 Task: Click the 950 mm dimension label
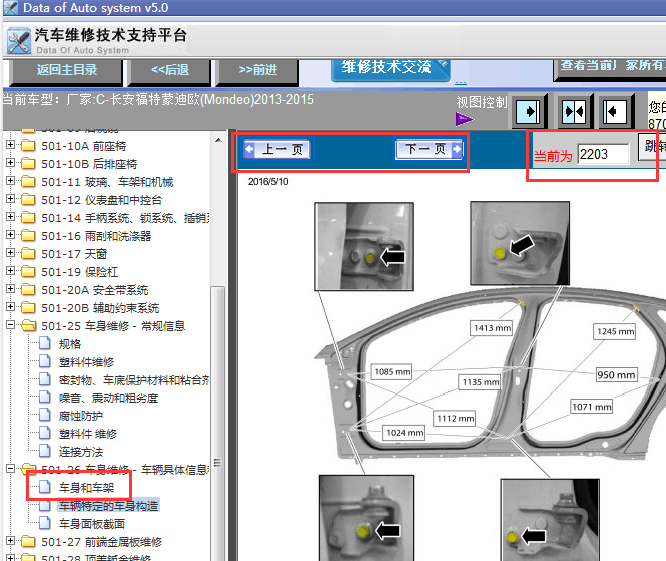click(x=616, y=375)
